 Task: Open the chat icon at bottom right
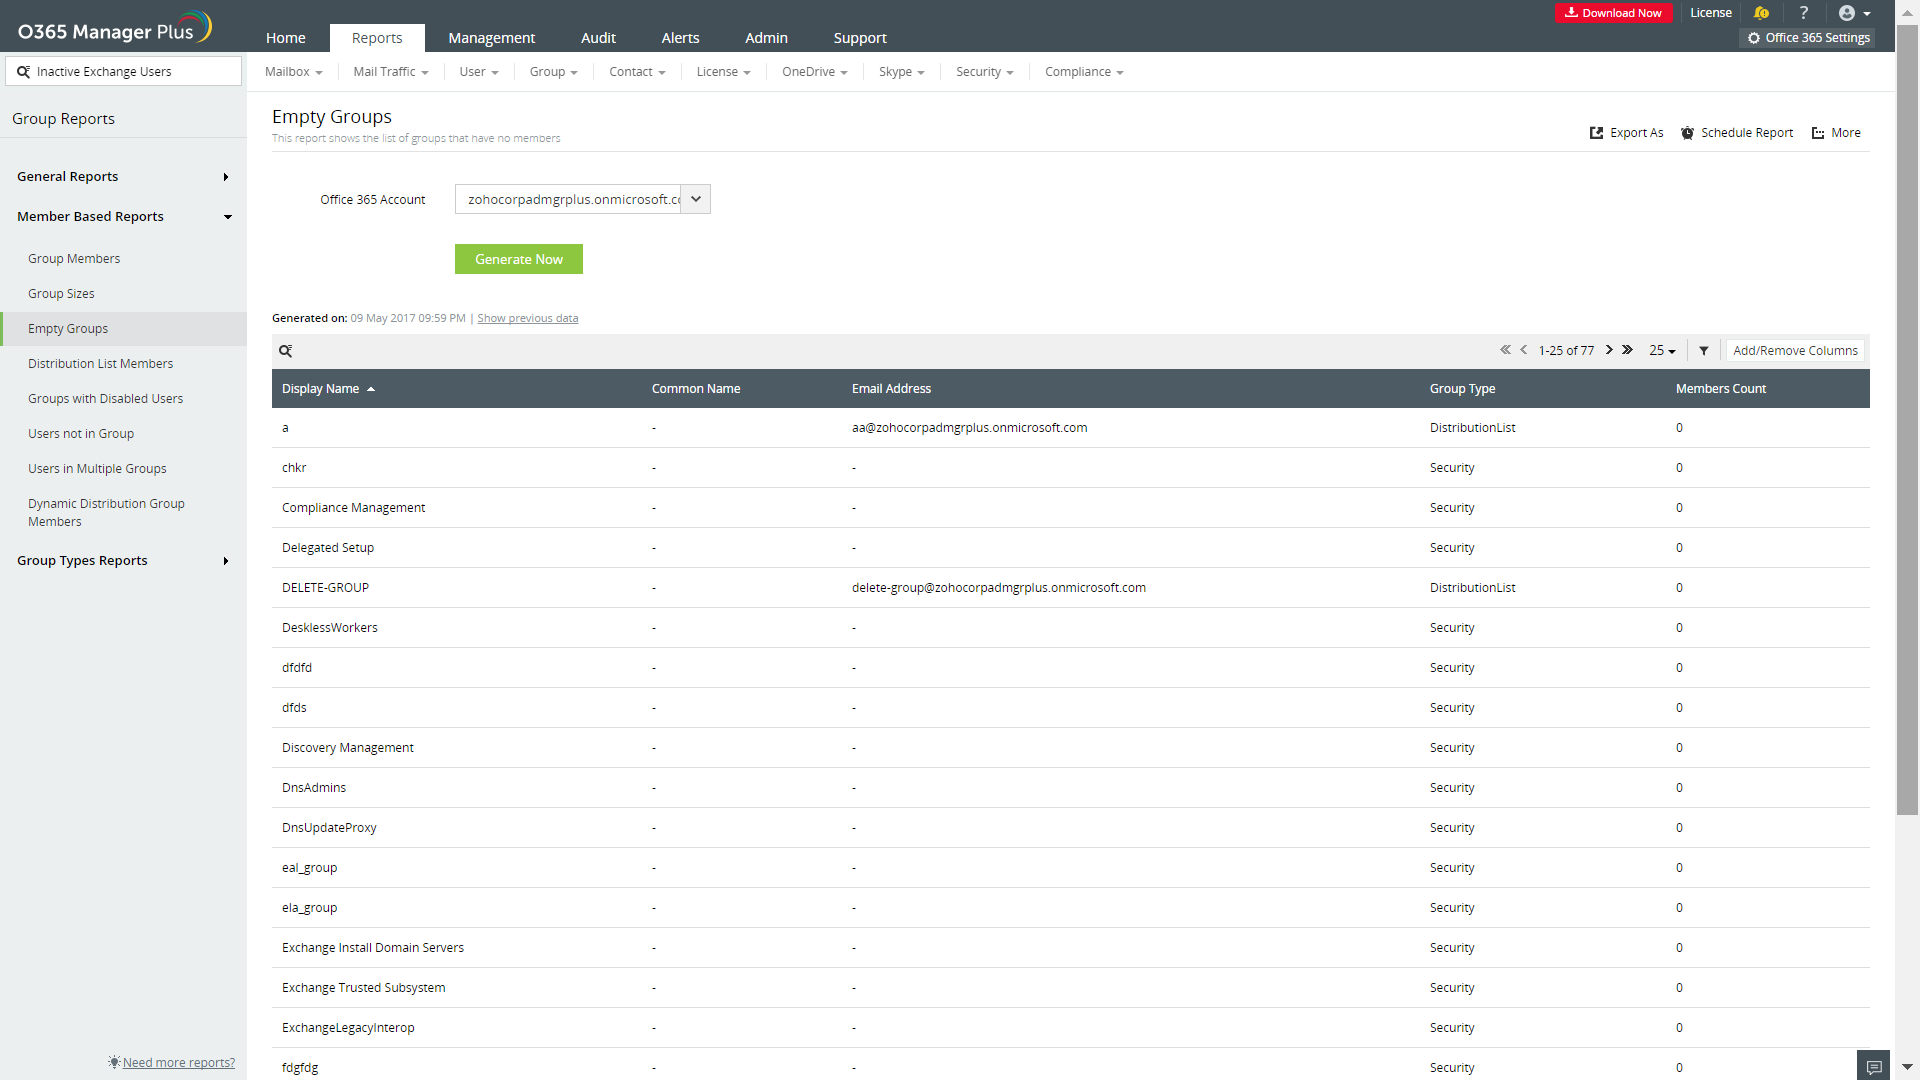(1874, 1066)
